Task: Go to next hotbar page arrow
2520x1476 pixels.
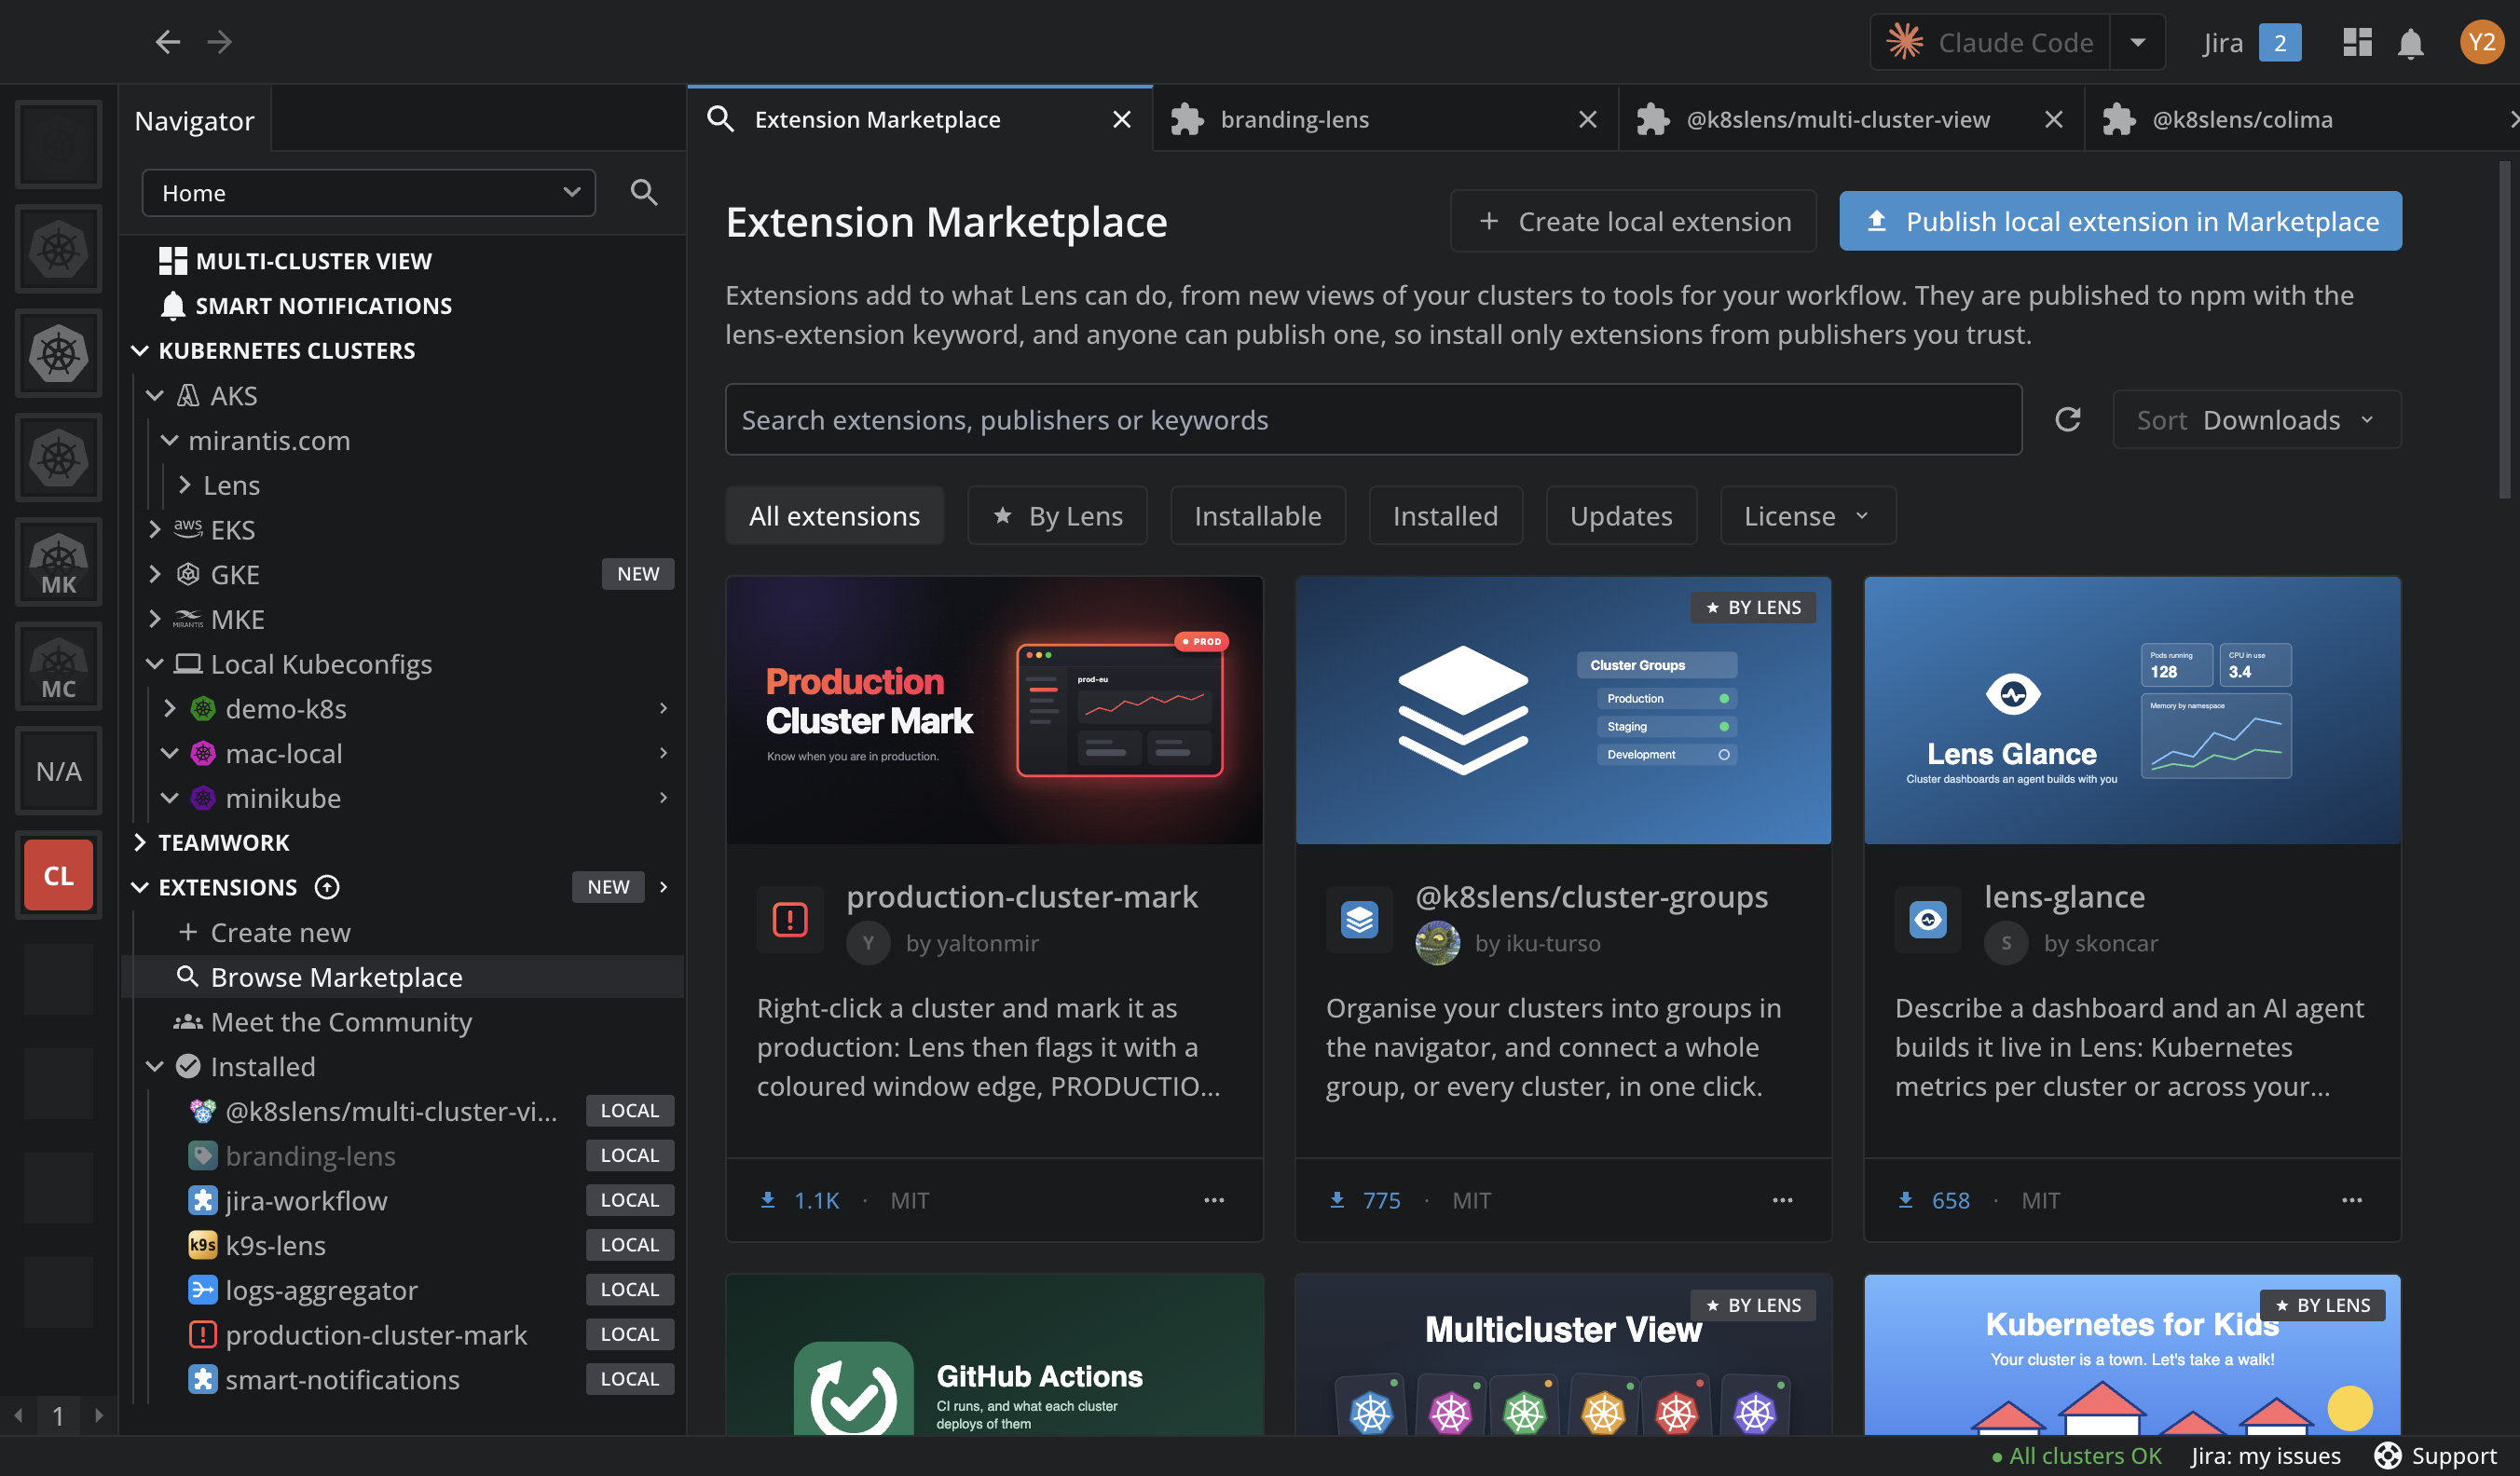Action: (x=98, y=1415)
